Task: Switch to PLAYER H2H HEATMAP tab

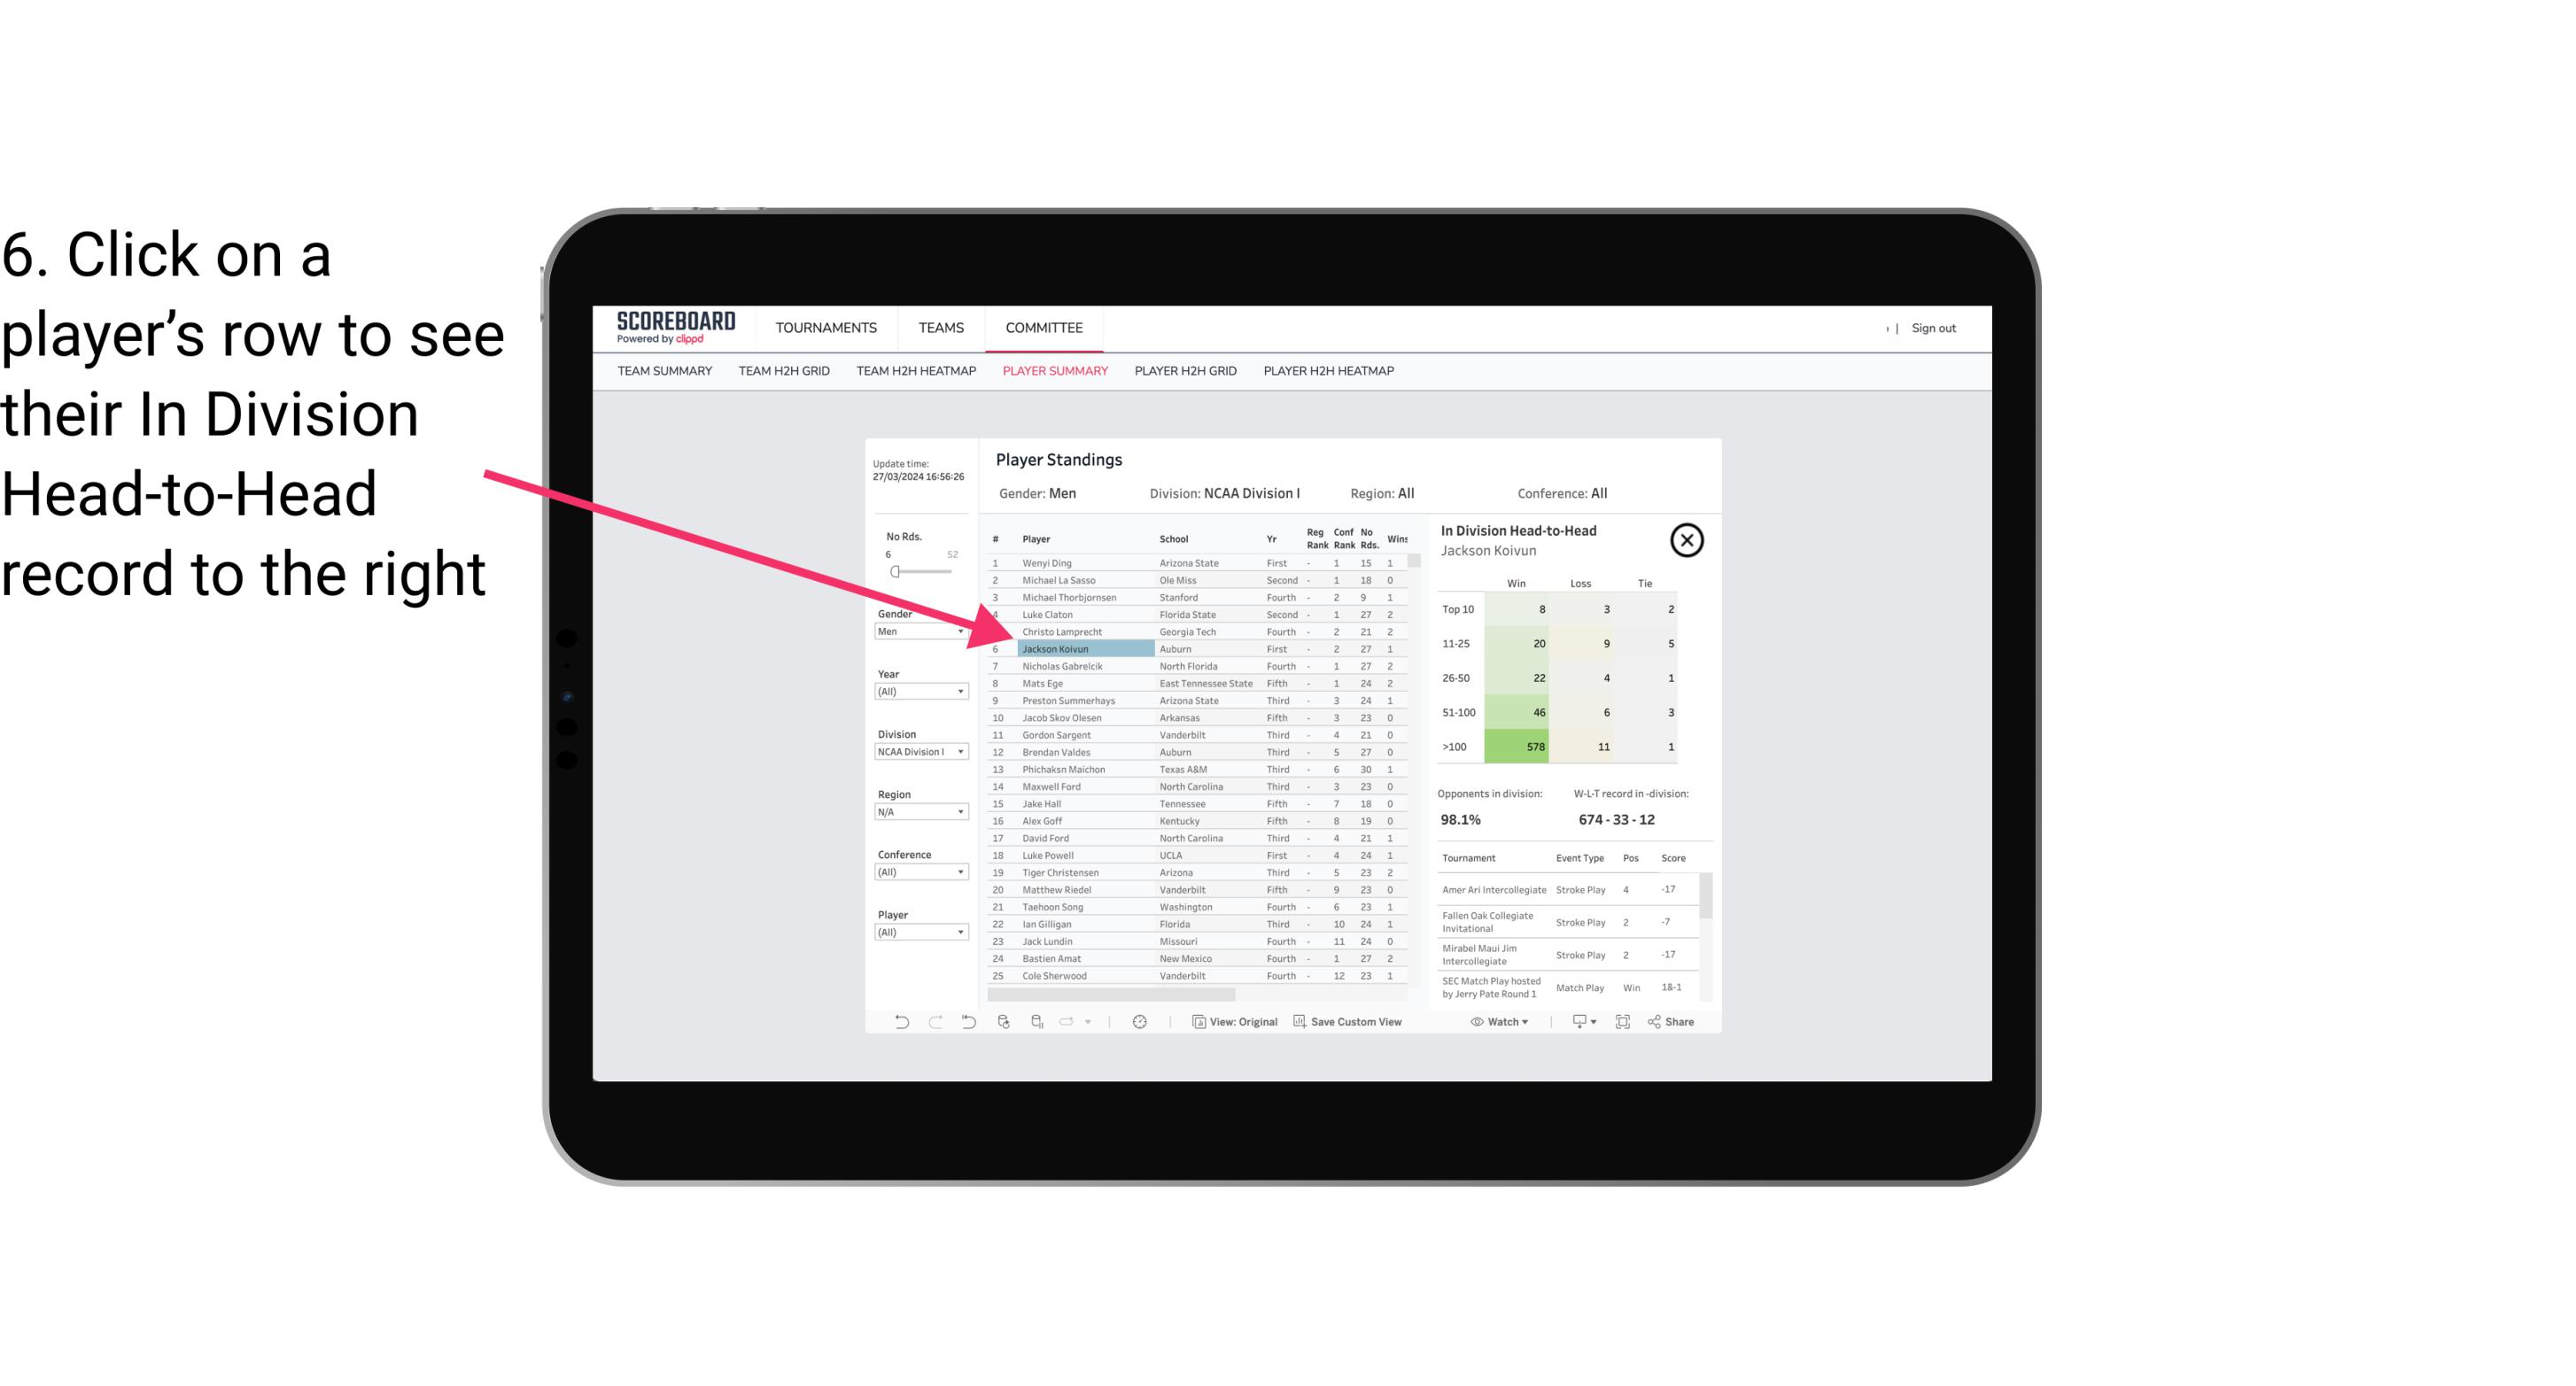Action: 1331,372
